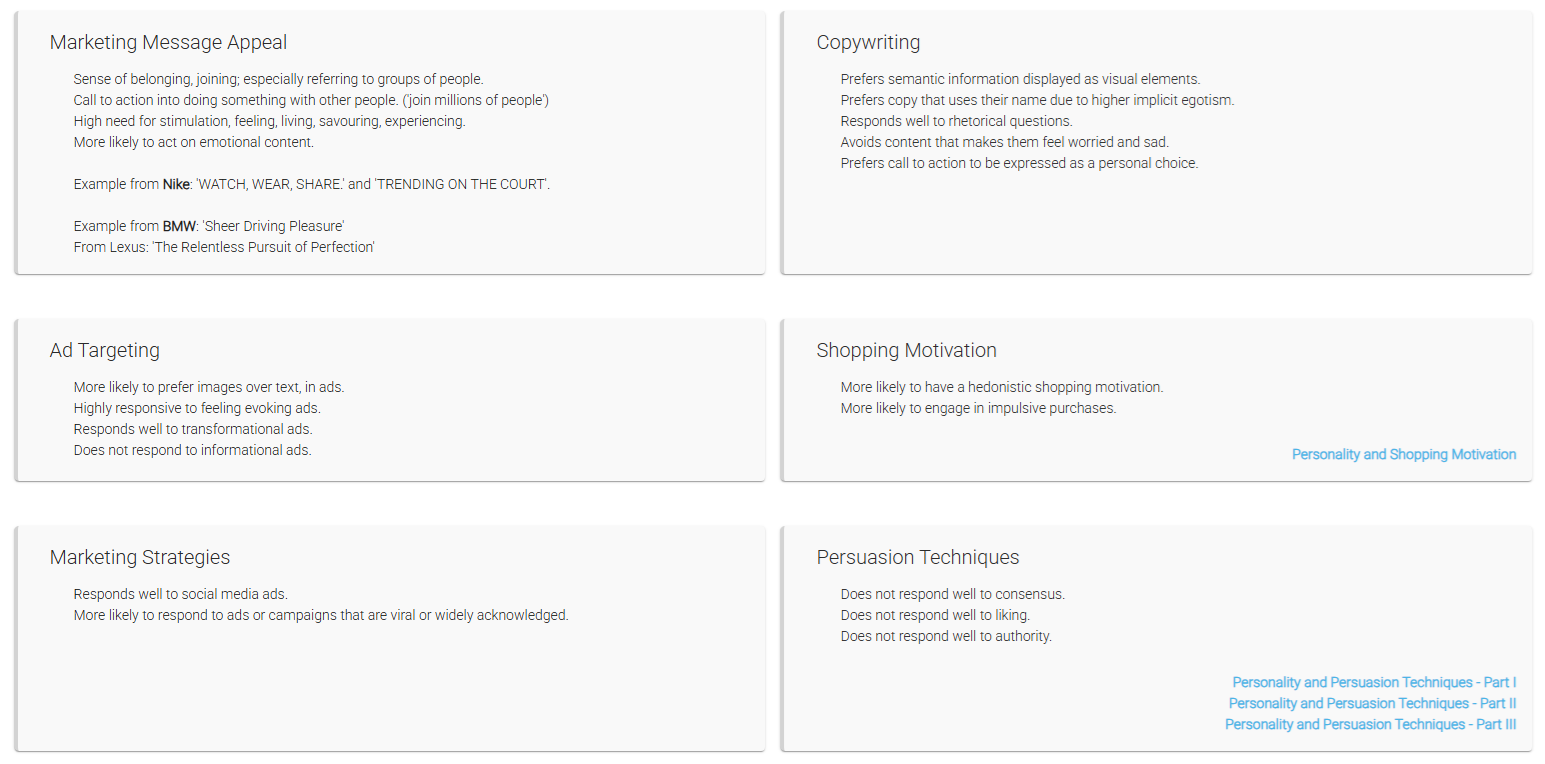Image resolution: width=1545 pixels, height=764 pixels.
Task: Click the Persuasion Techniques card heading
Action: (918, 557)
